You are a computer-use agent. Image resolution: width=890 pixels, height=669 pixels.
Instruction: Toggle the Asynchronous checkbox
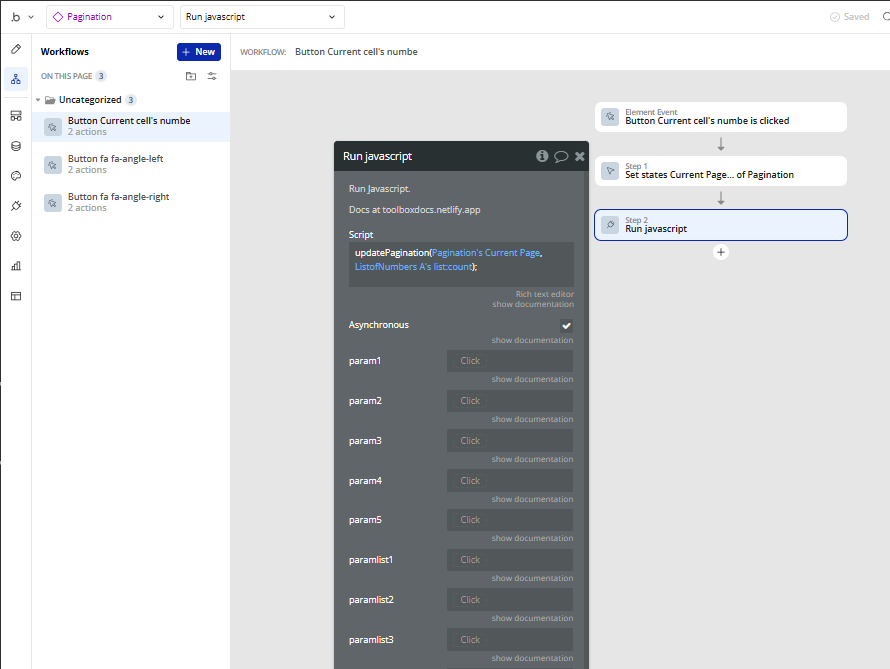(566, 326)
